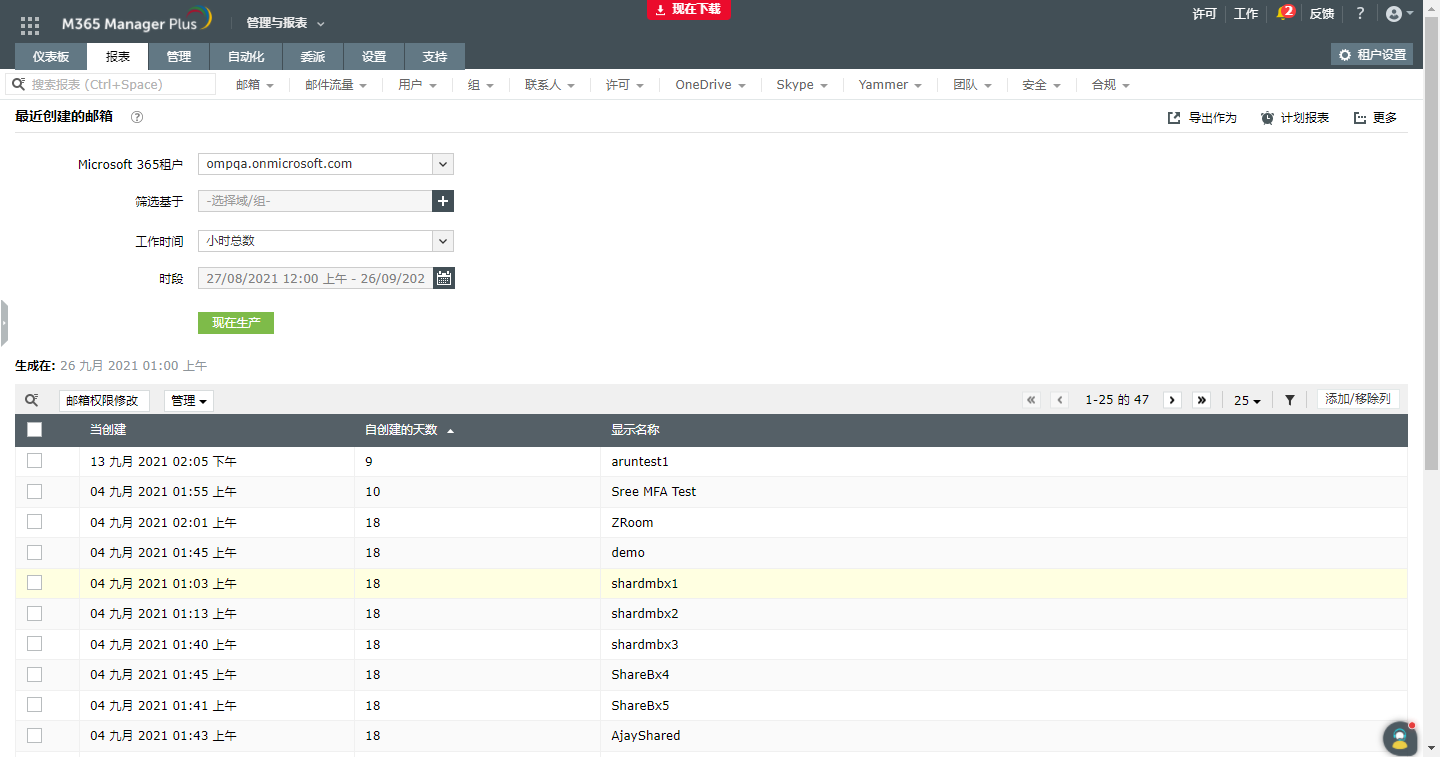Screen dimensions: 1440x757
Task: Jump to the last page of results
Action: [1202, 400]
